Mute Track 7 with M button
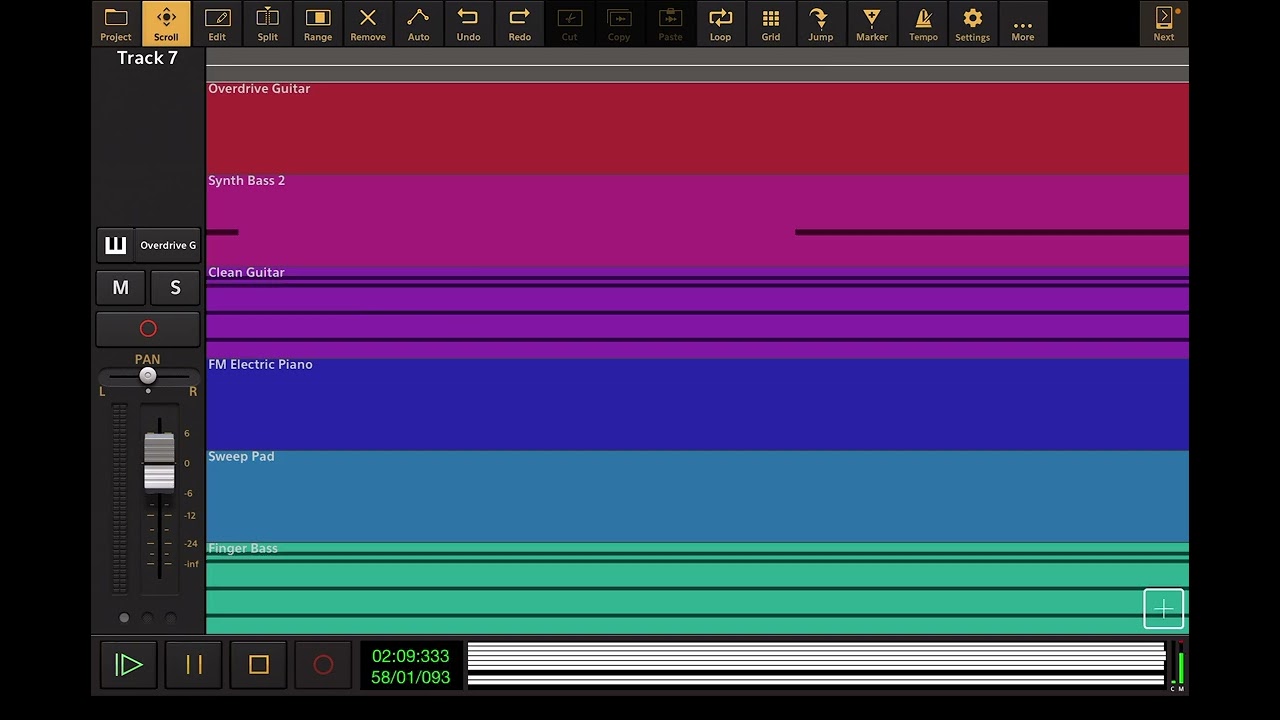1280x720 pixels. [x=121, y=288]
